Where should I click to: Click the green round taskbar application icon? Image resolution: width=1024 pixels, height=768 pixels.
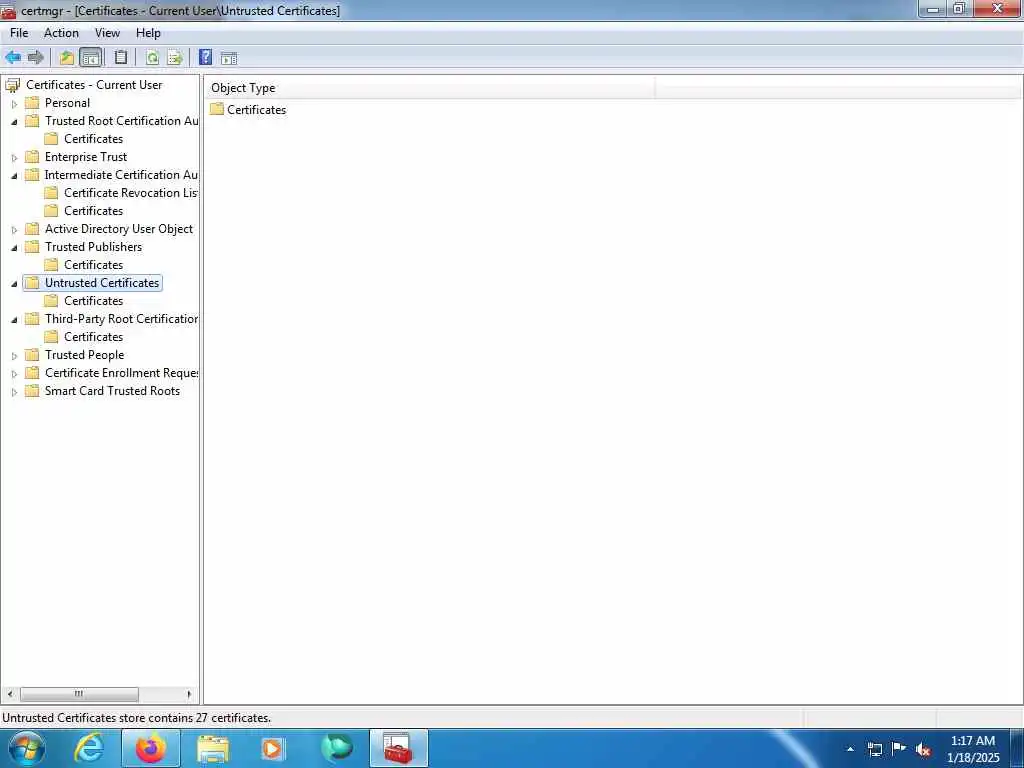pos(337,748)
